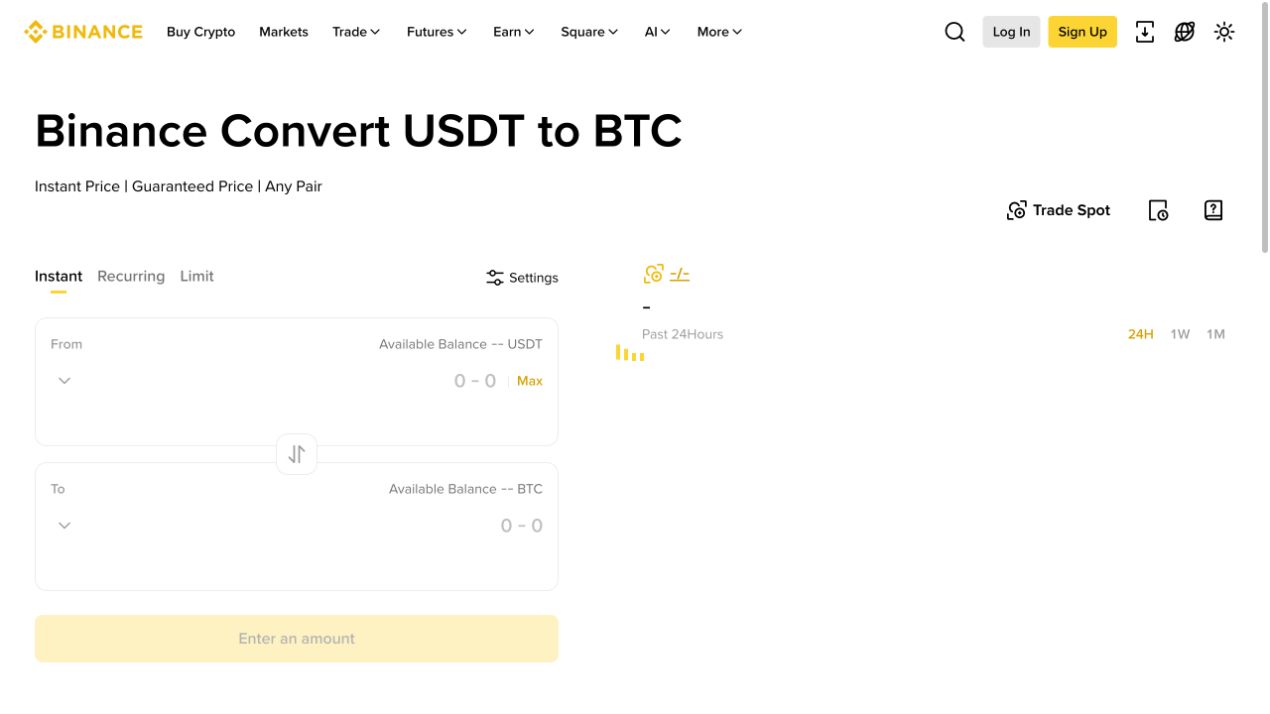This screenshot has height=714, width=1270.
Task: Click Available Balance -- USDT text
Action: click(x=461, y=344)
